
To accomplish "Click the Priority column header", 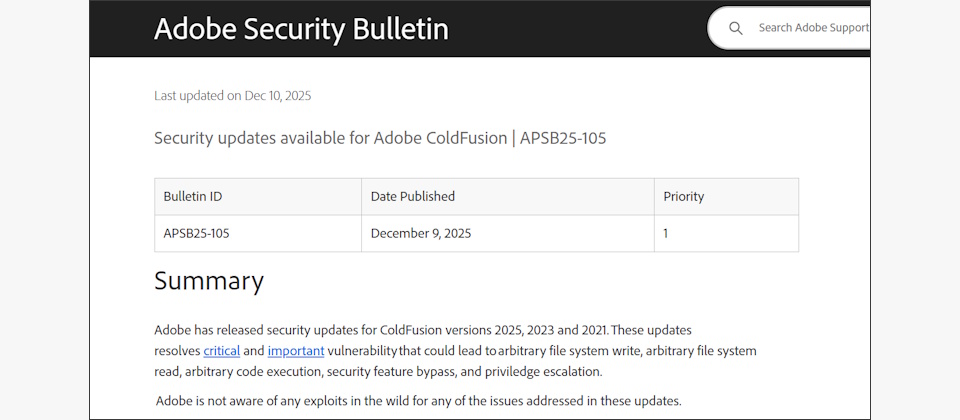I will (x=683, y=197).
